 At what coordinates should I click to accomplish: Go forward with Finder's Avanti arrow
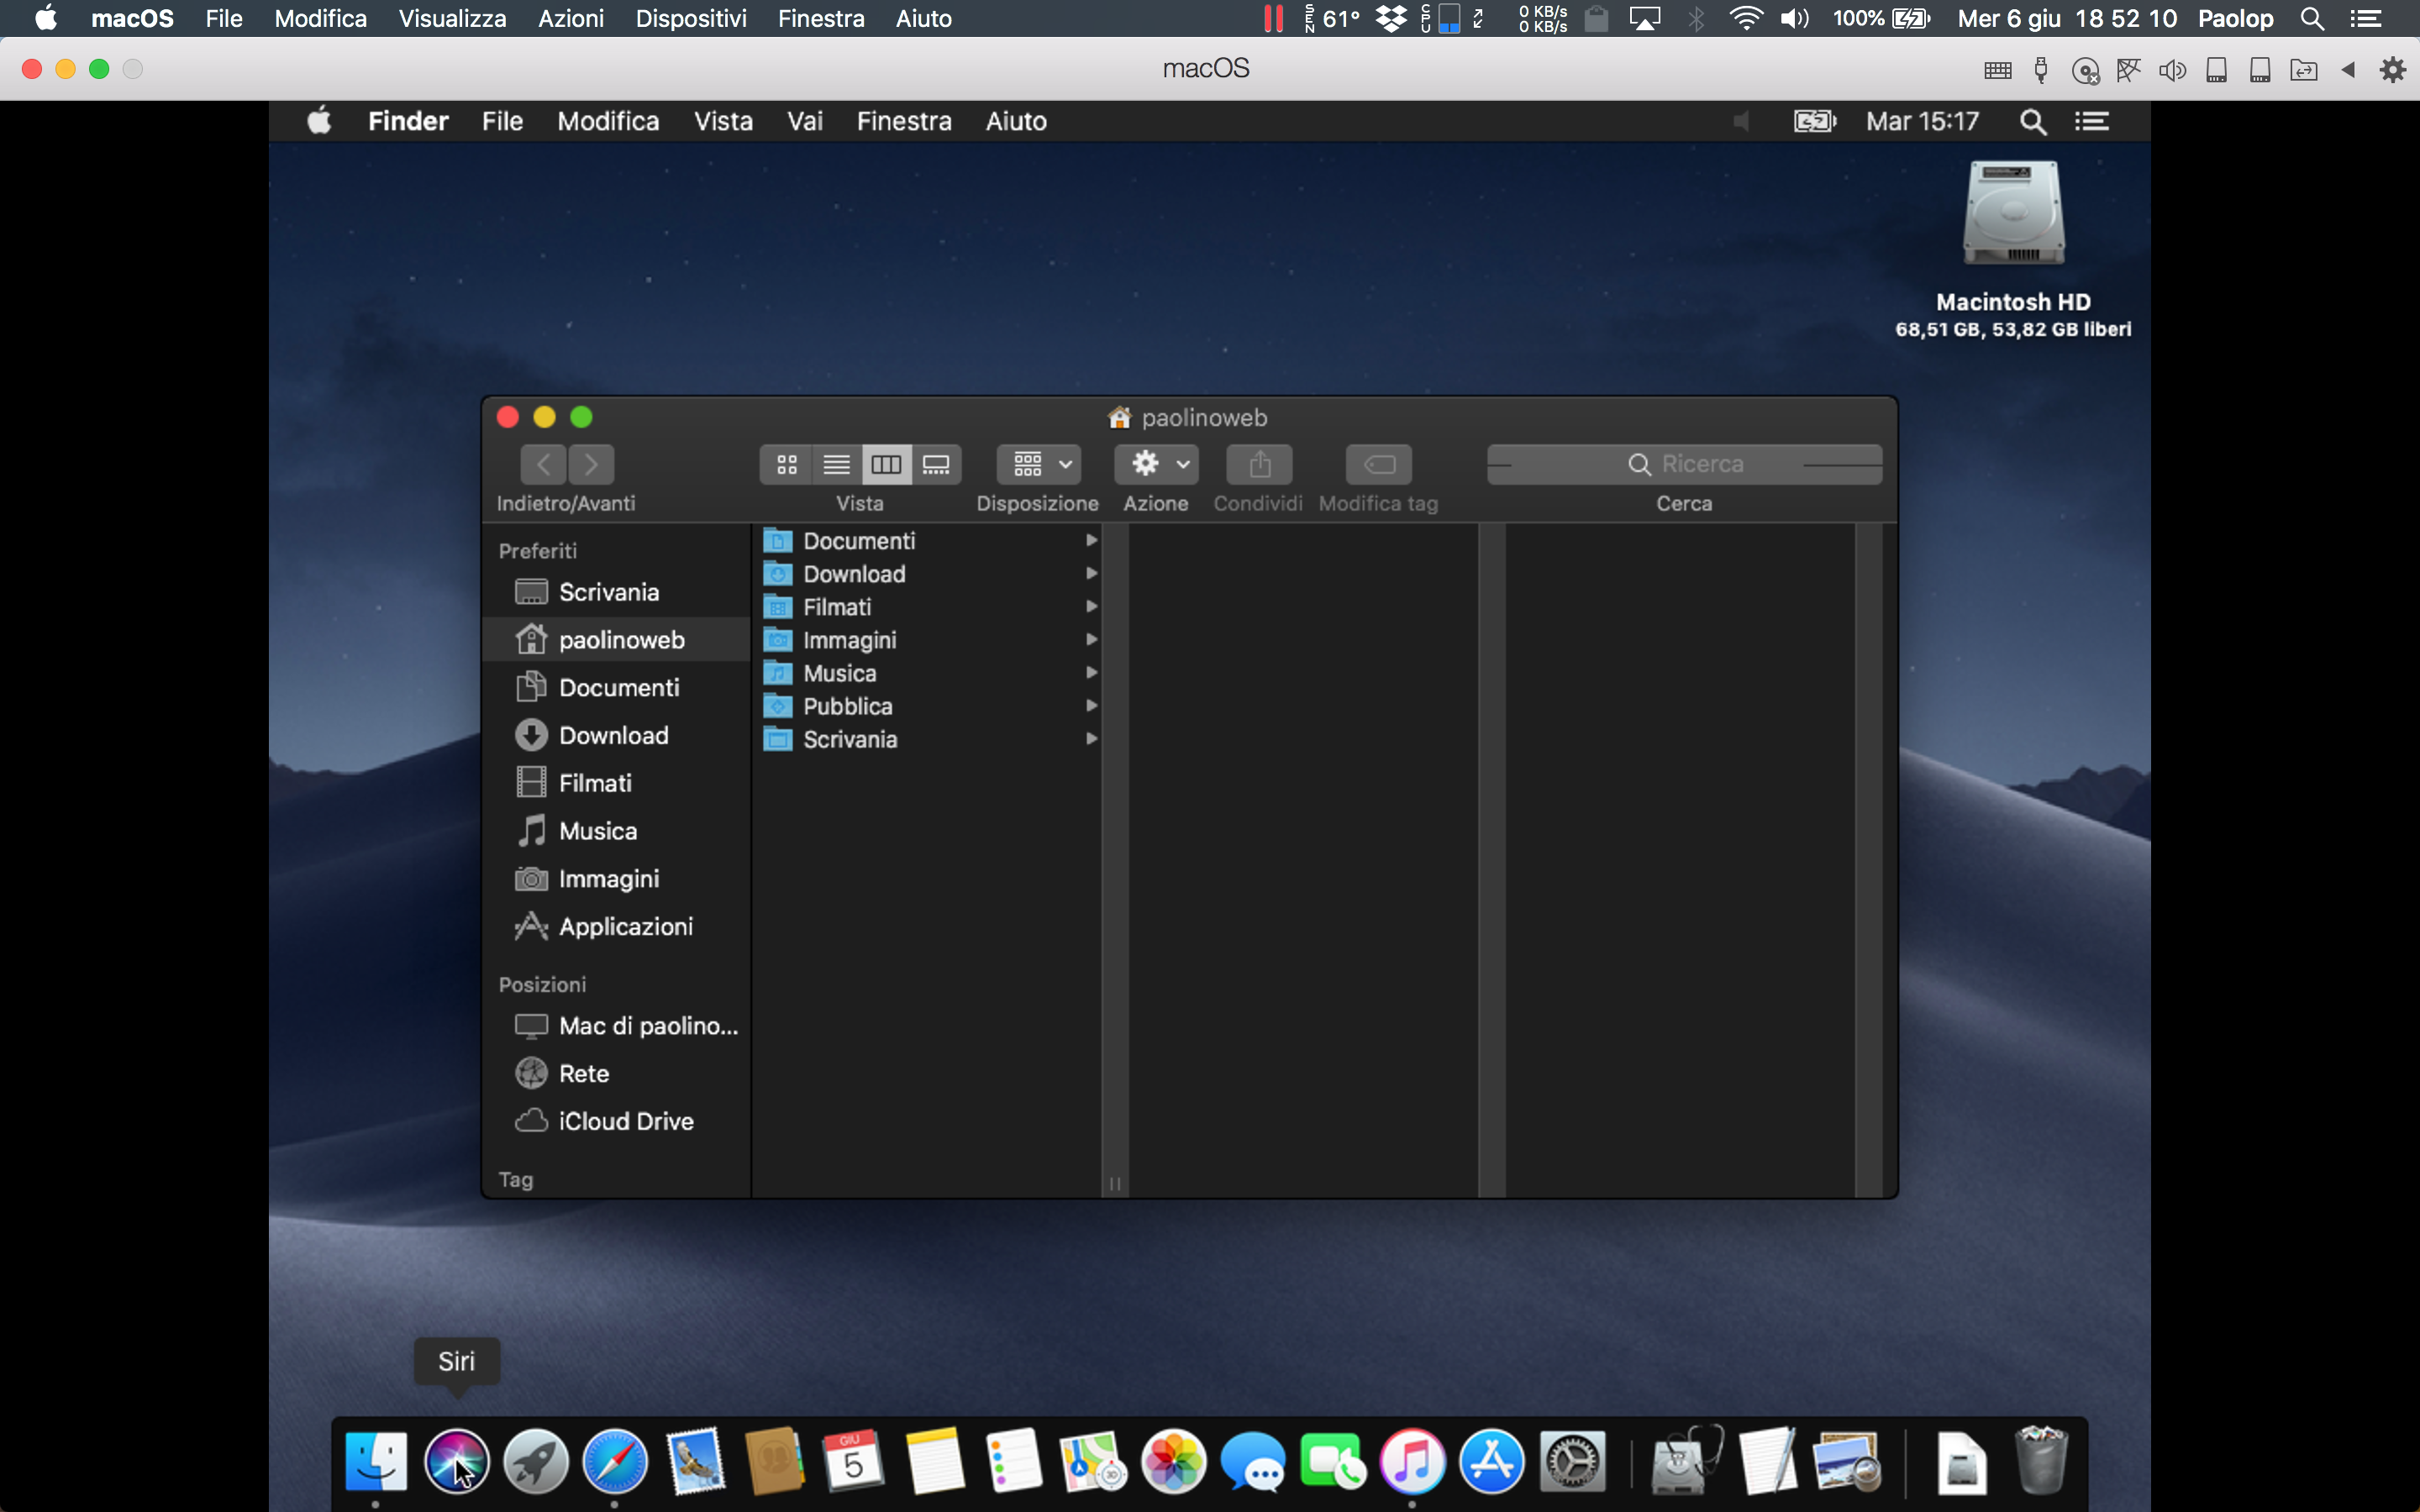pos(591,464)
